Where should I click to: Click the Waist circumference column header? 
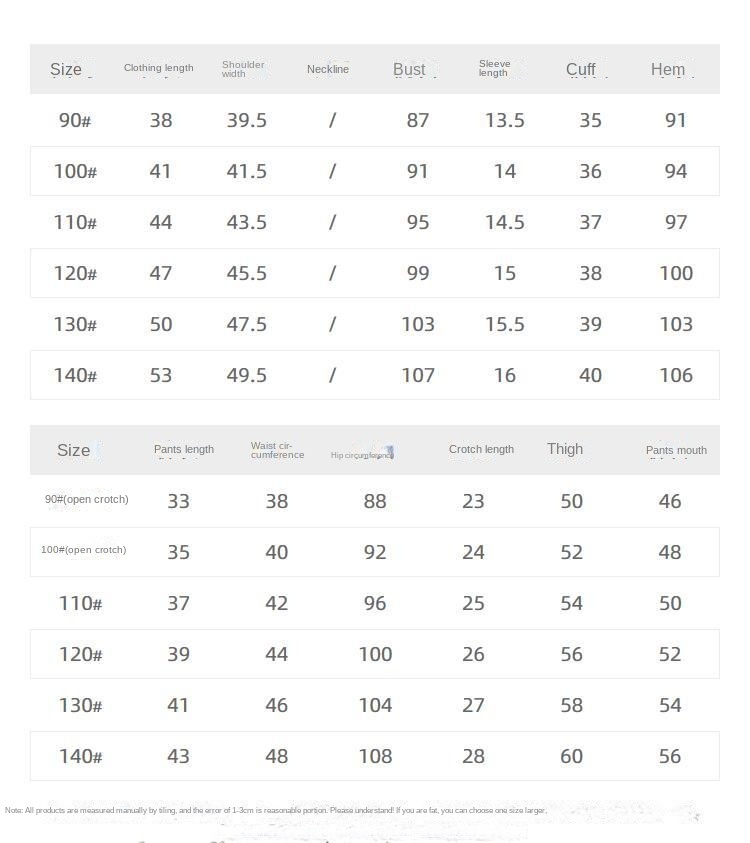click(277, 450)
